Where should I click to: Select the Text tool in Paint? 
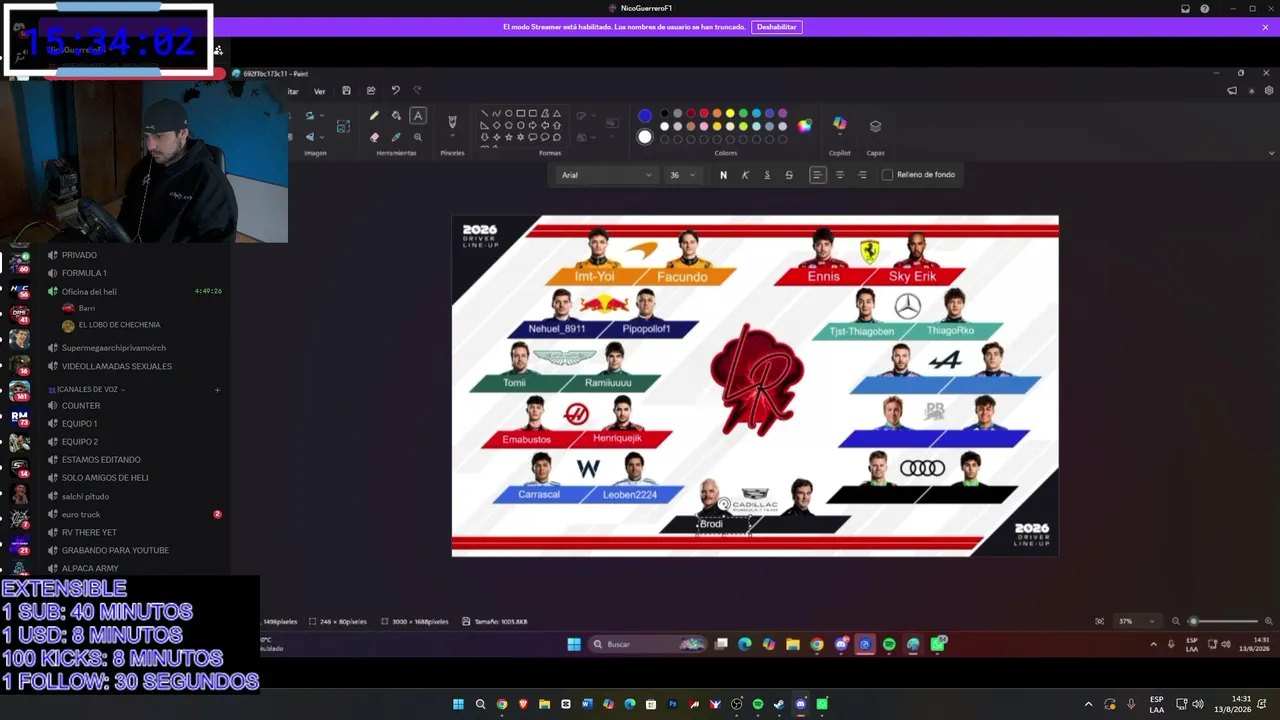click(x=418, y=116)
